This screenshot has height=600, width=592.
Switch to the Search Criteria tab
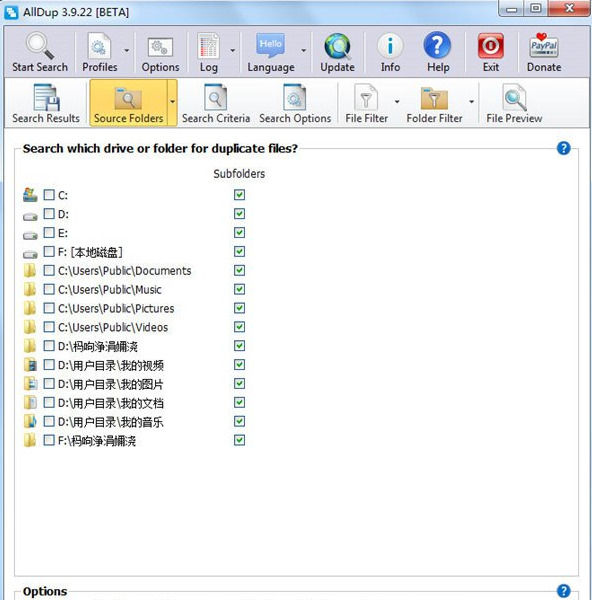[x=216, y=103]
